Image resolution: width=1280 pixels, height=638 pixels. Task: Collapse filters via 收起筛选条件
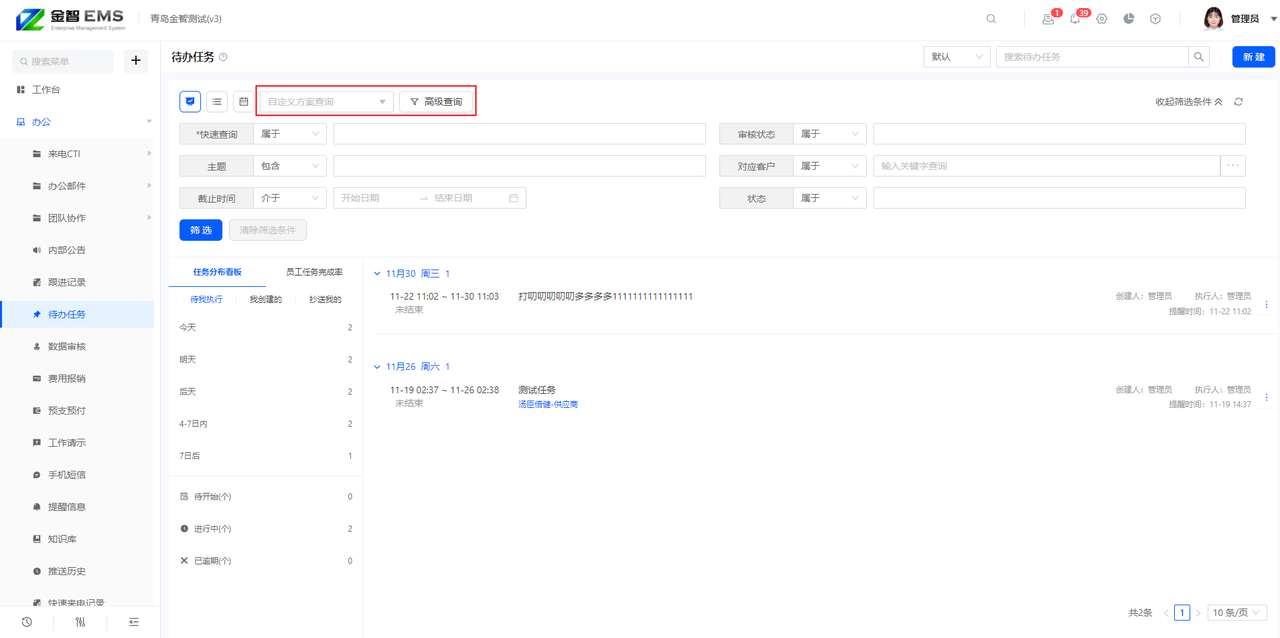pos(1189,101)
